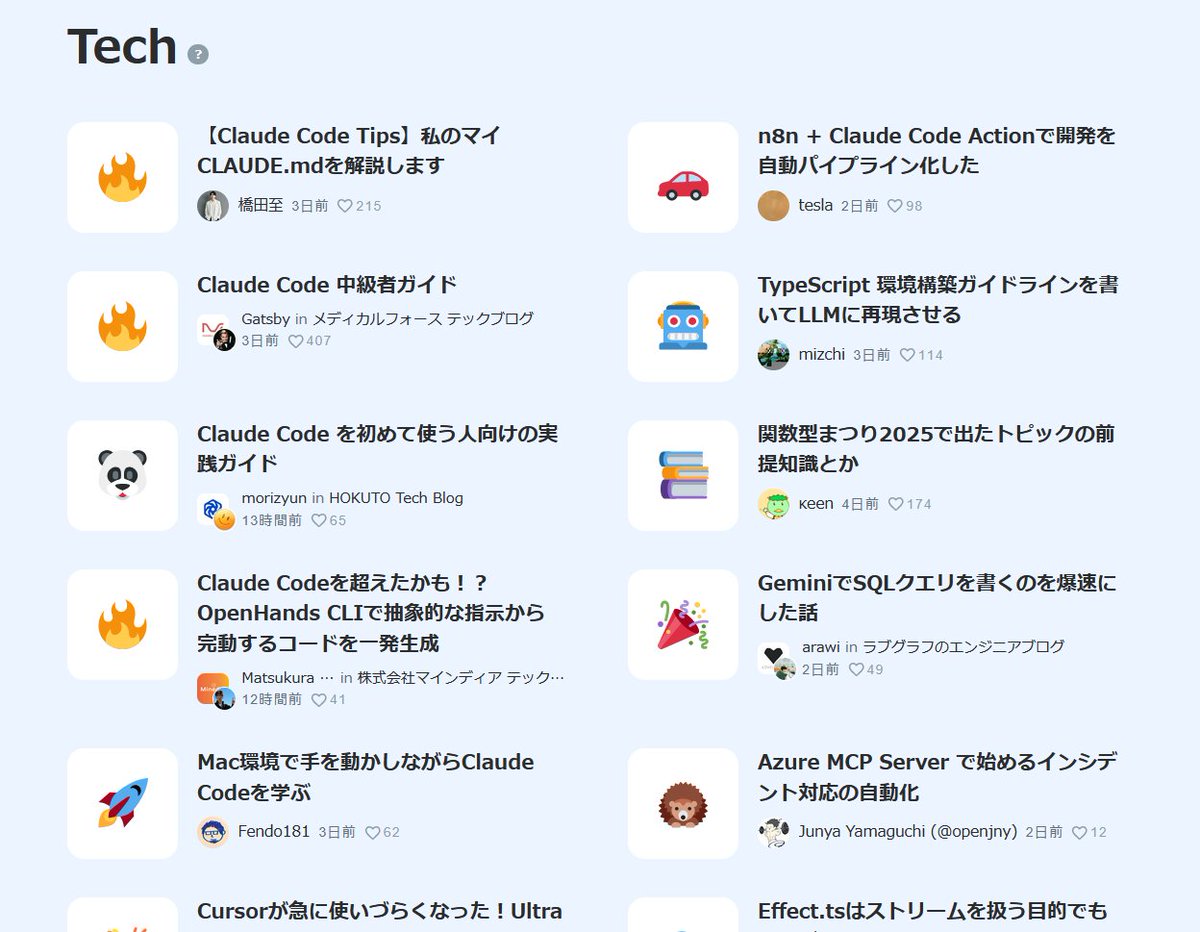The height and width of the screenshot is (932, 1200).
Task: Click author name Fendo181
Action: point(274,832)
